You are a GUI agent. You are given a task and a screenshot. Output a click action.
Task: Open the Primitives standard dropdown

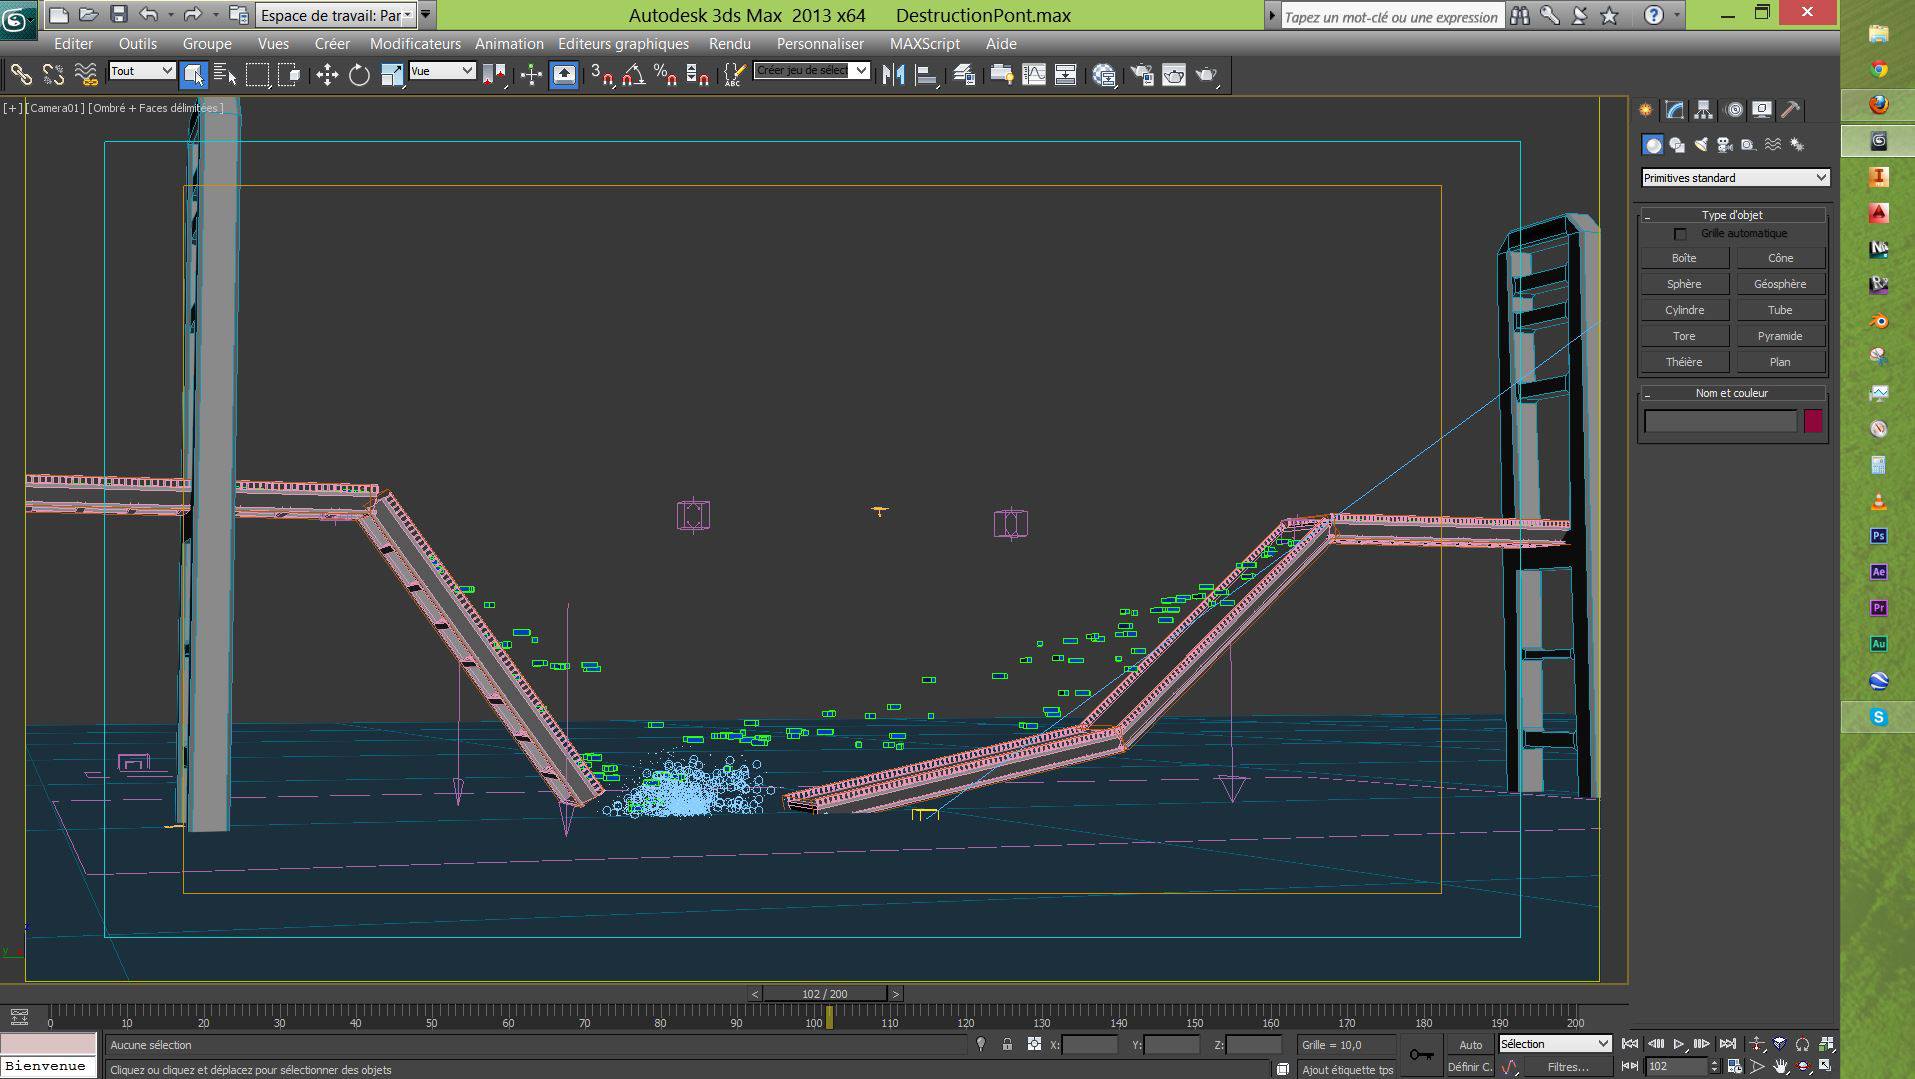tap(1735, 178)
